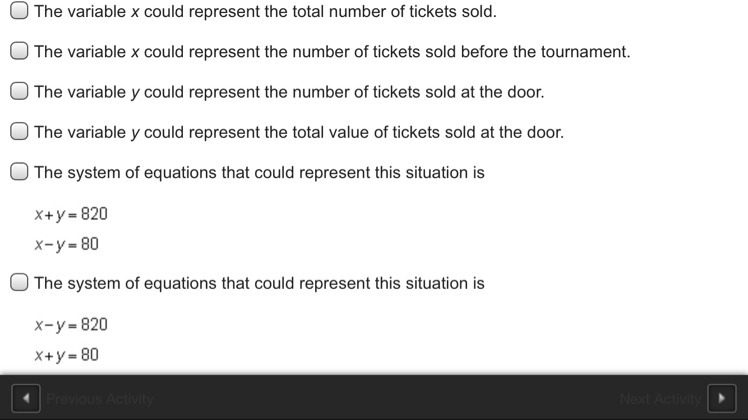Image resolution: width=748 pixels, height=420 pixels.
Task: Tick the system with x+y=820 checkbox
Action: pyautogui.click(x=19, y=171)
